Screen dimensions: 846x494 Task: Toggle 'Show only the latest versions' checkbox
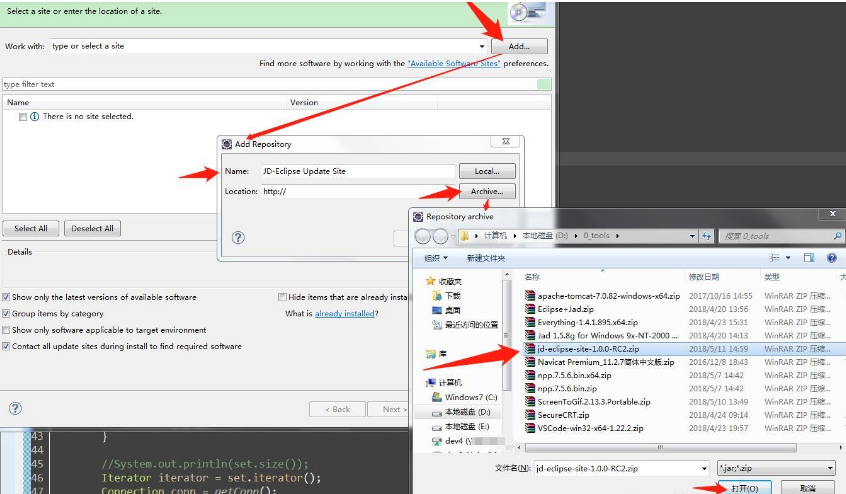6,297
